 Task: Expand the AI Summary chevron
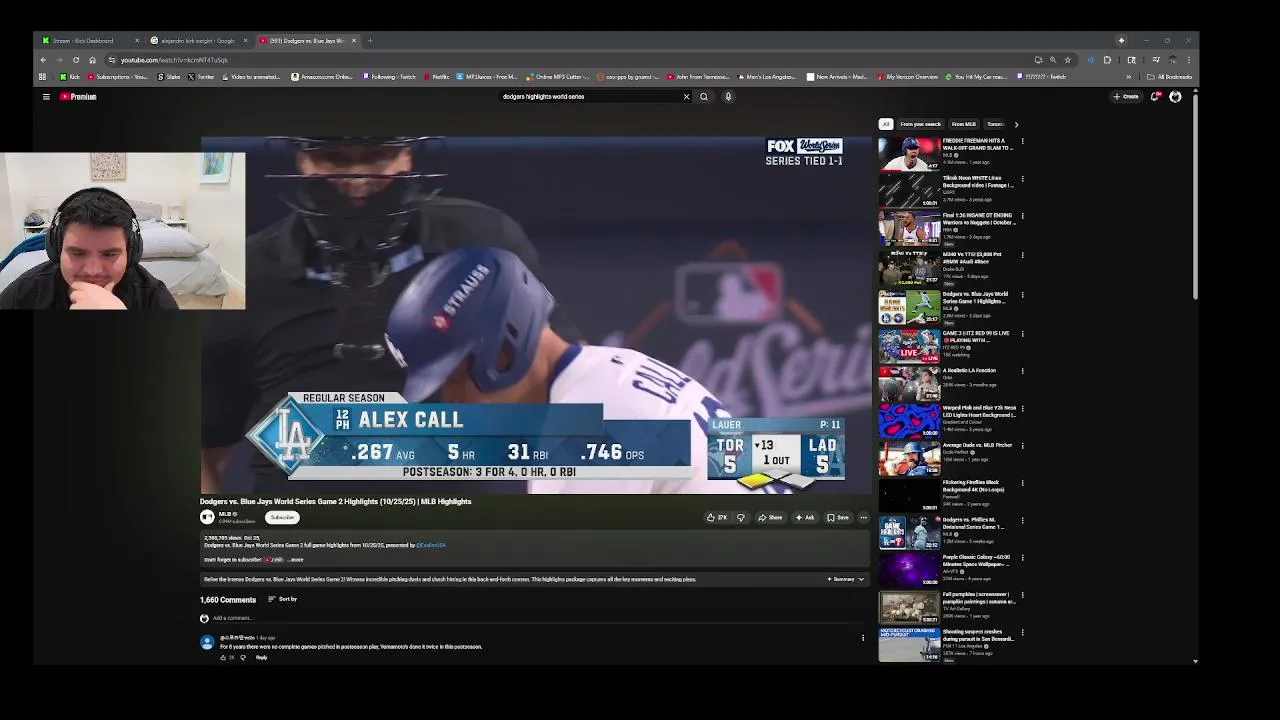tap(861, 579)
